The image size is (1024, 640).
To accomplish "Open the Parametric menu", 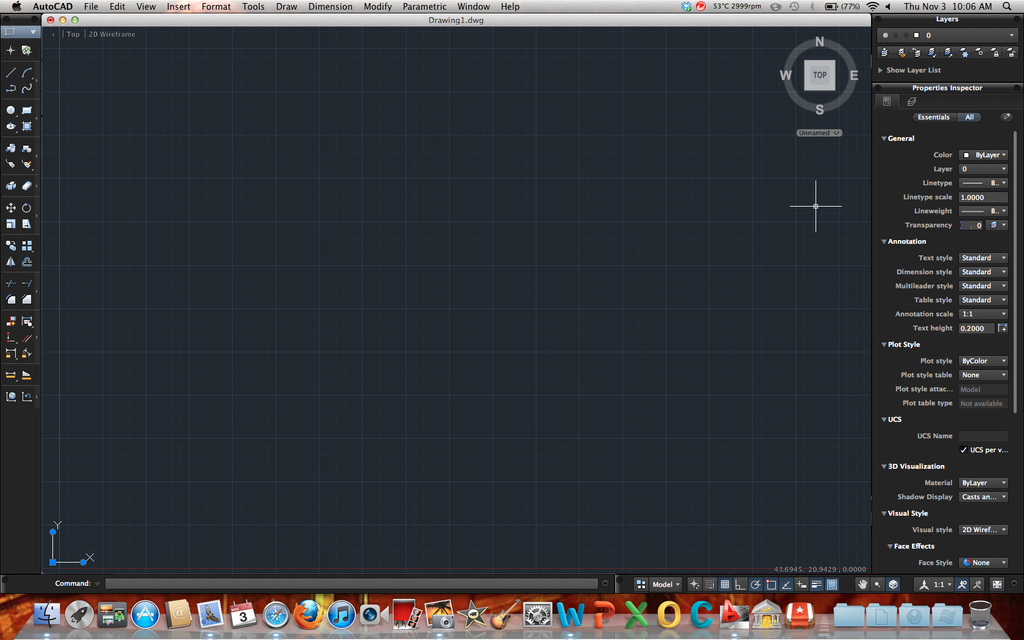I will [x=424, y=7].
